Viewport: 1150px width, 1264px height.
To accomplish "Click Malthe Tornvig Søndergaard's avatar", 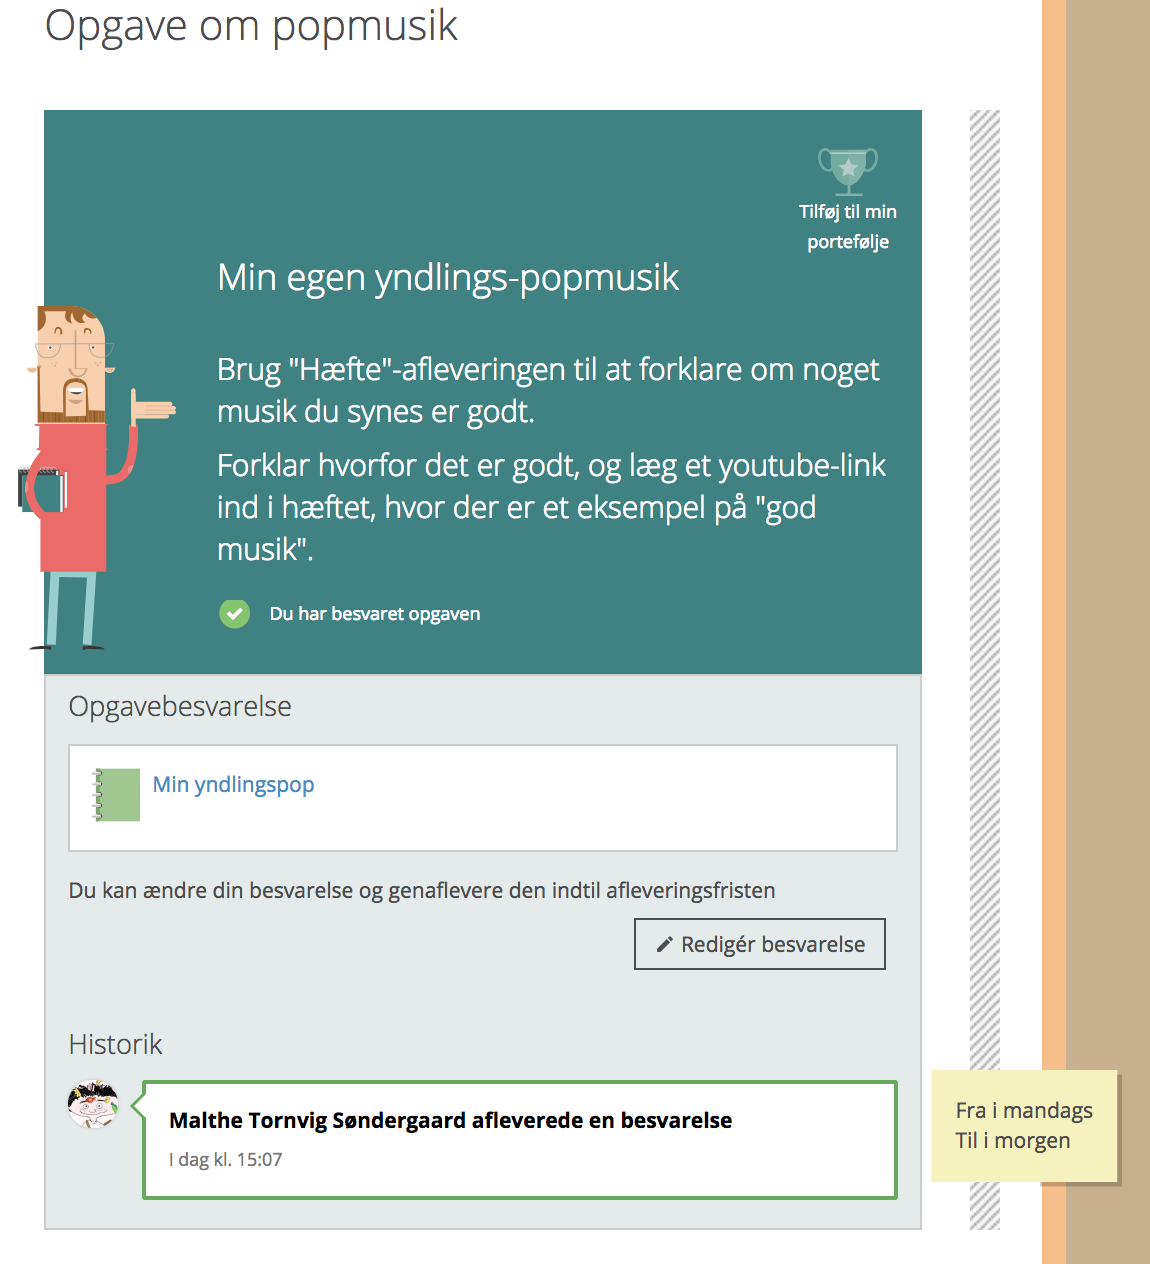I will pos(93,1104).
